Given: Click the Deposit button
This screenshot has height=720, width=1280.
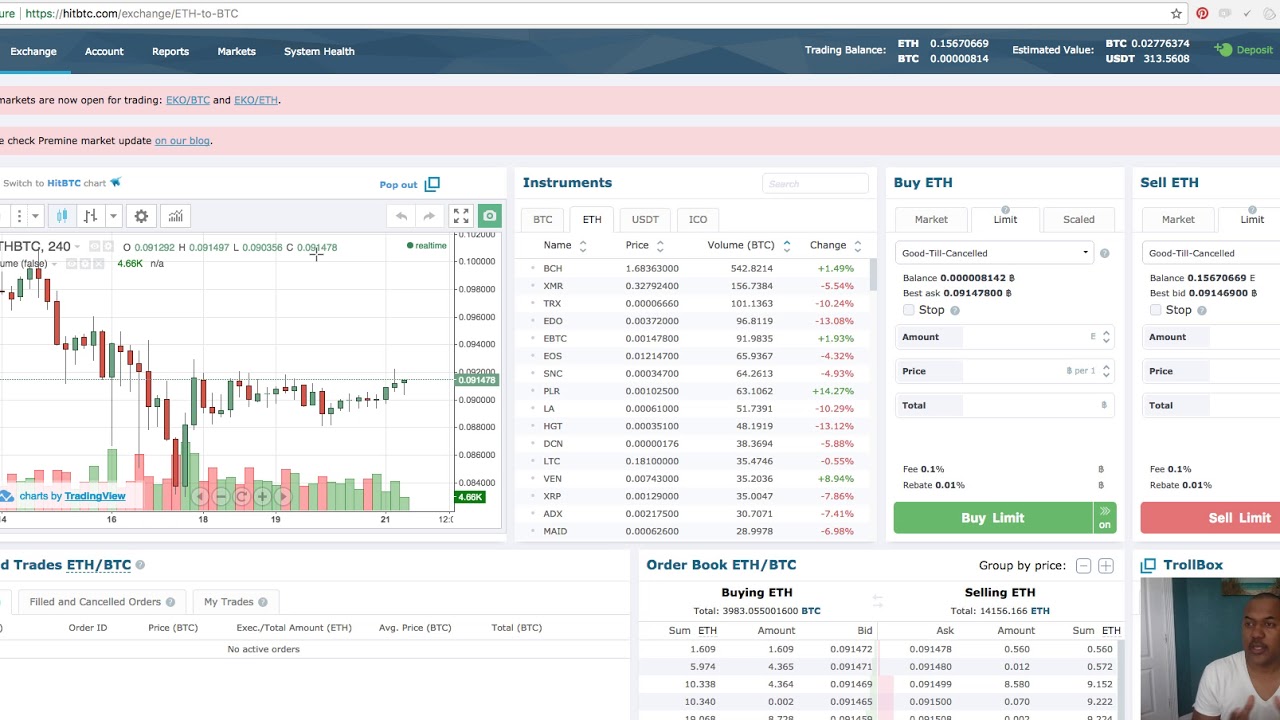Looking at the screenshot, I should point(1245,50).
